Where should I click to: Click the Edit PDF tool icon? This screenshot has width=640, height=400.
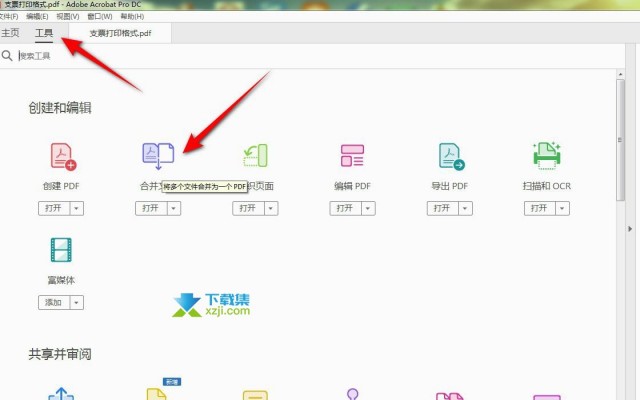pos(352,156)
